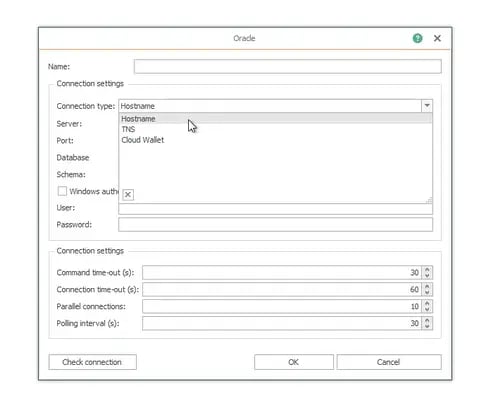
Task: Decrease Polling interval with down arrow
Action: pos(427,327)
